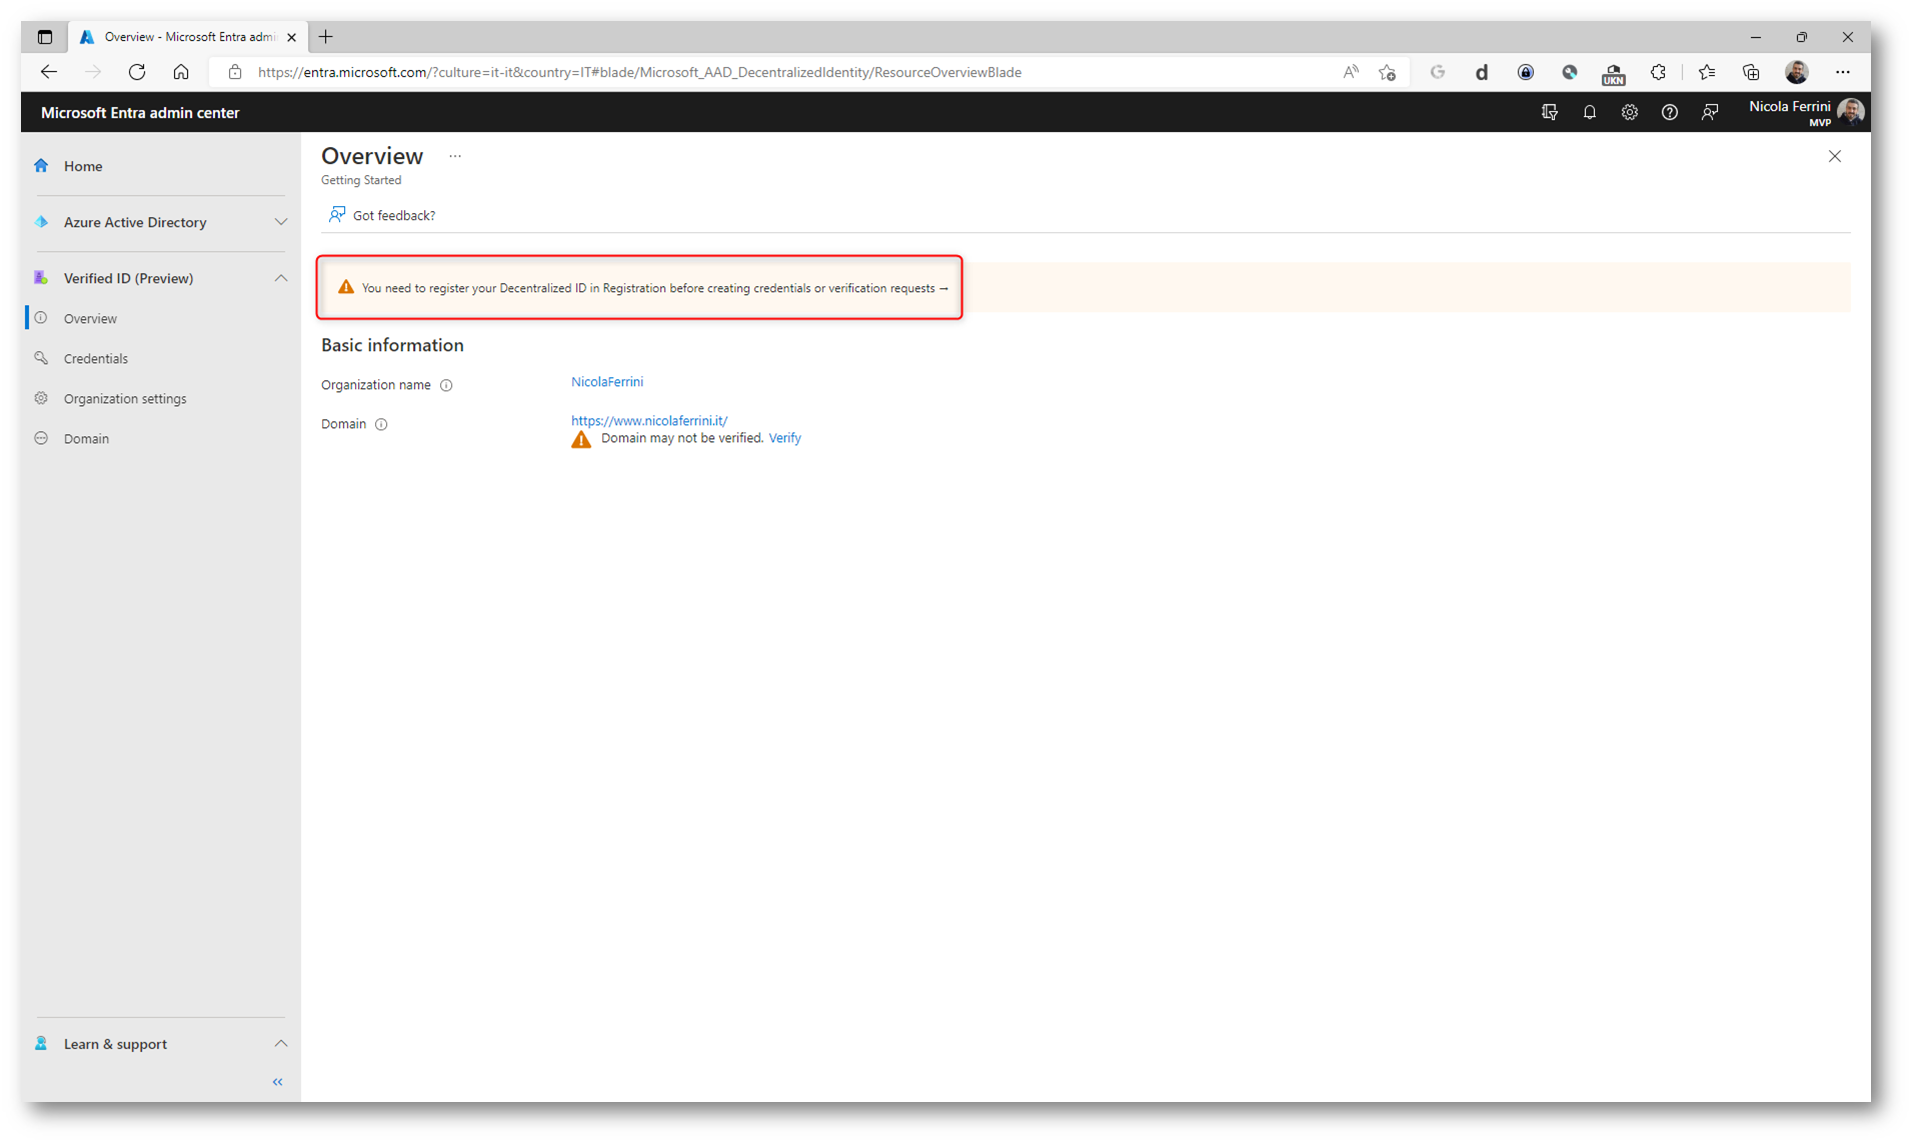Open portal settings gear in header
This screenshot has height=1144, width=1913.
point(1630,112)
